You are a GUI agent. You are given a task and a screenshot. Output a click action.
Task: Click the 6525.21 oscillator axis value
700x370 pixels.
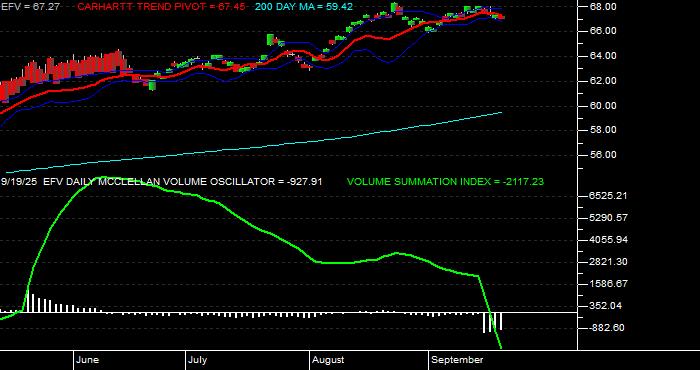tap(609, 196)
